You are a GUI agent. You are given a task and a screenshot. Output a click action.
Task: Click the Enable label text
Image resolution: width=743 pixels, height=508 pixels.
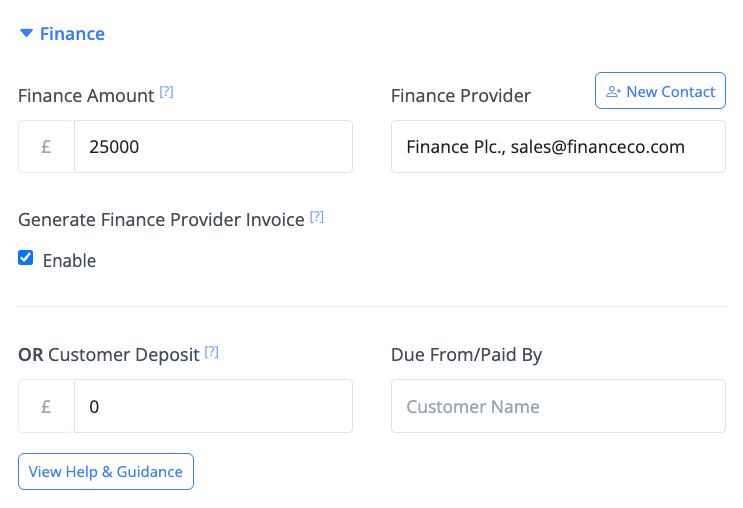pos(69,261)
